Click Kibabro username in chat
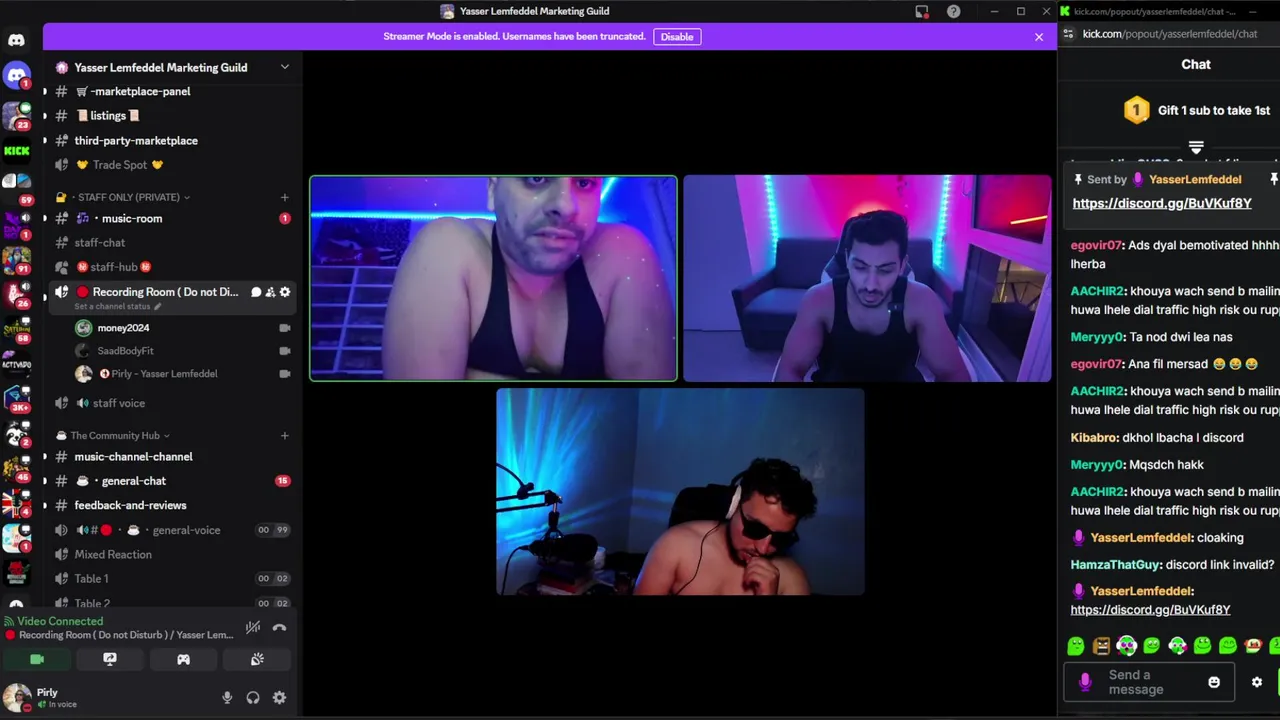This screenshot has width=1280, height=720. click(x=1094, y=438)
